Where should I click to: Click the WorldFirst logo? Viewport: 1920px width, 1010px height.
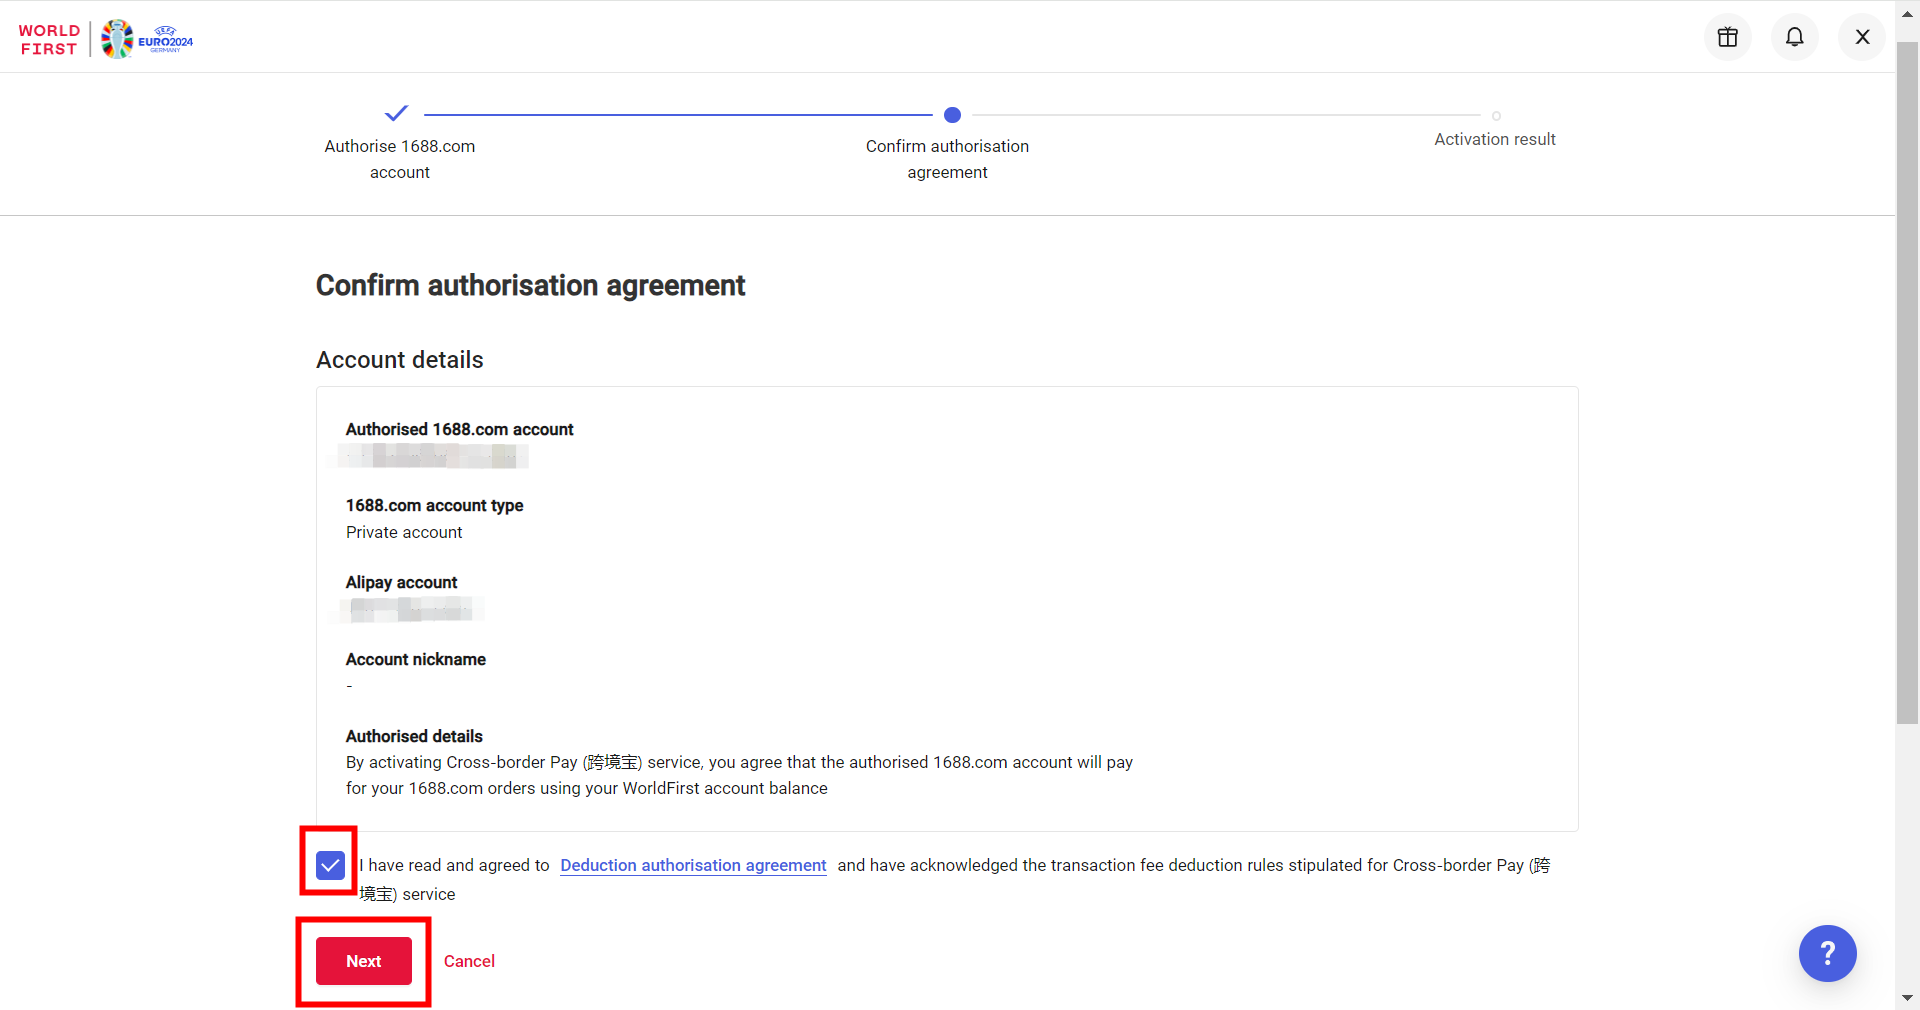(49, 40)
